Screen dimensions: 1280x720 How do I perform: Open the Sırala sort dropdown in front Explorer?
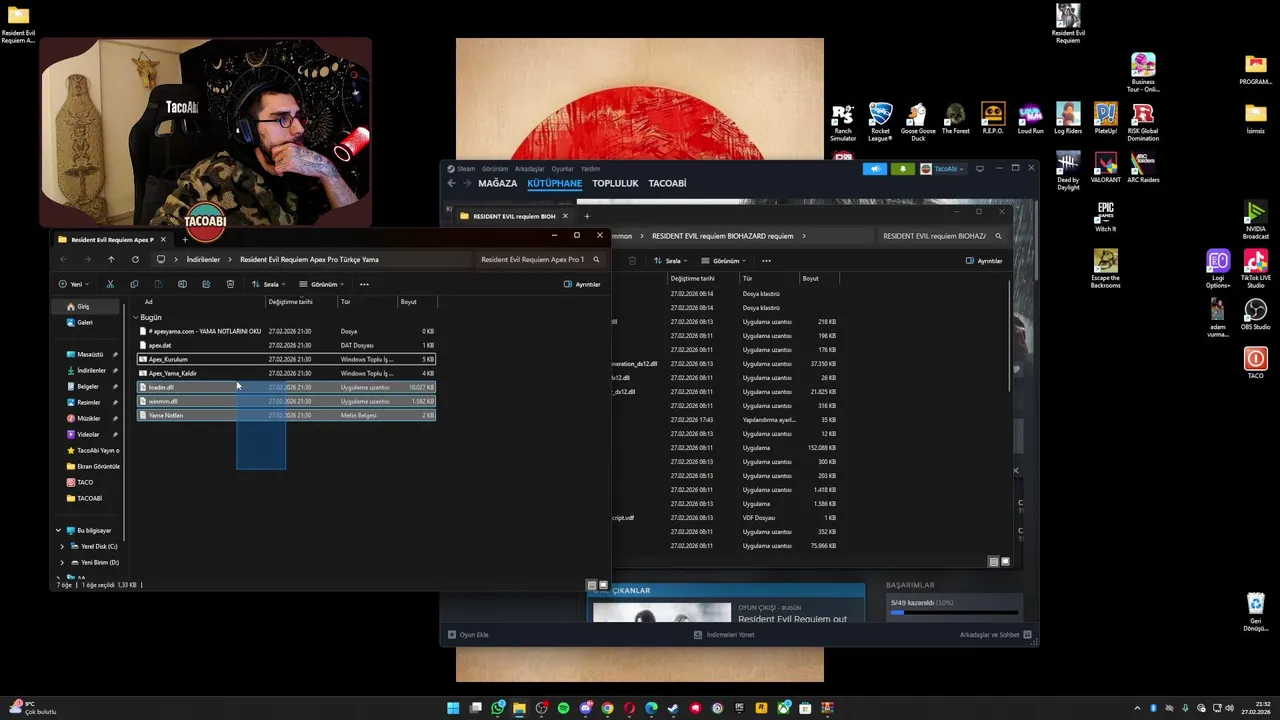[268, 284]
